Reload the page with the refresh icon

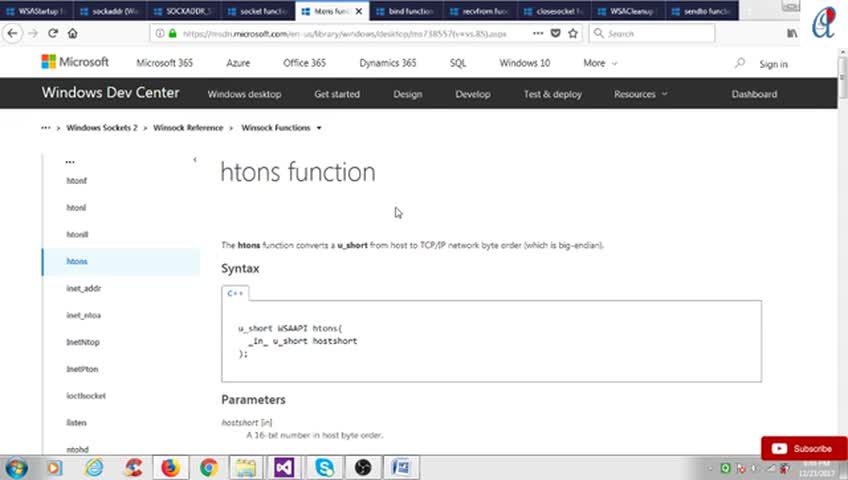pos(52,34)
